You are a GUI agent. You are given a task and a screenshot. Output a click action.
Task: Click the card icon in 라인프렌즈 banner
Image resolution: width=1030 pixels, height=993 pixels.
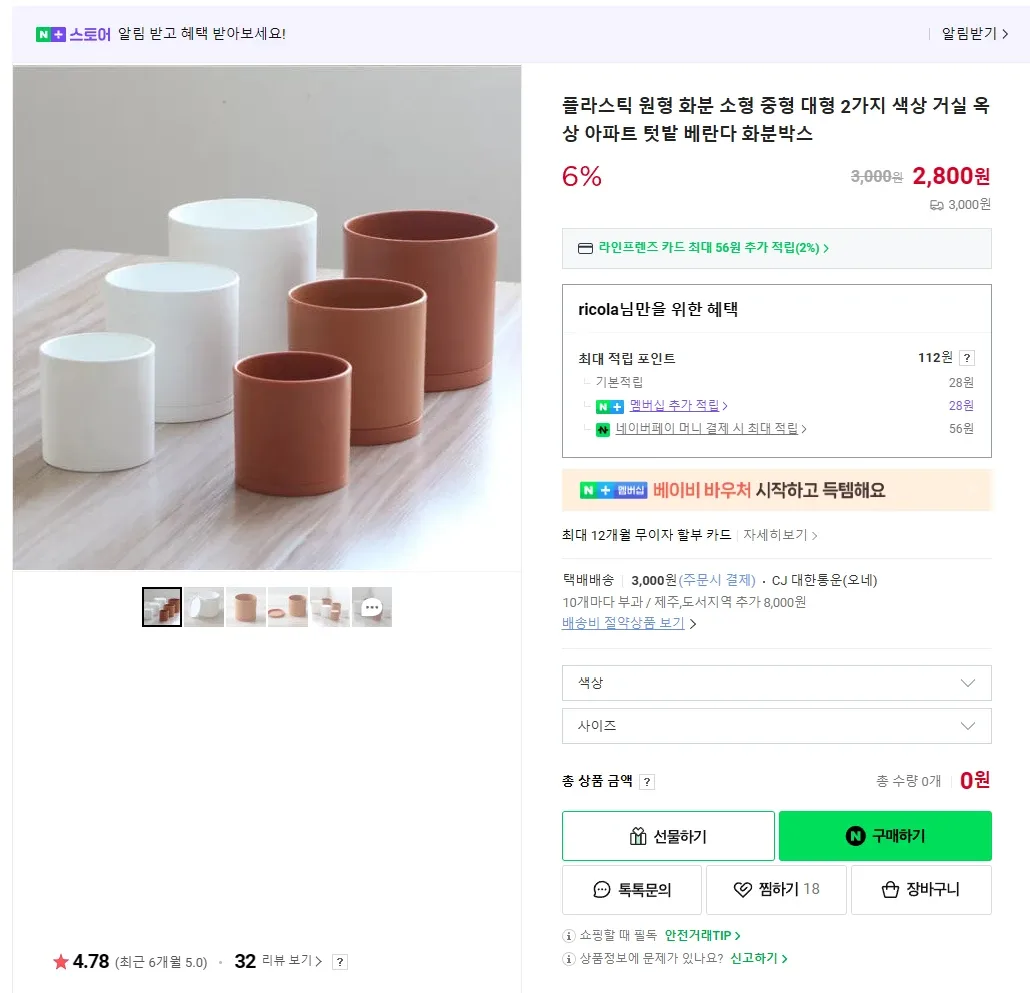tap(585, 248)
